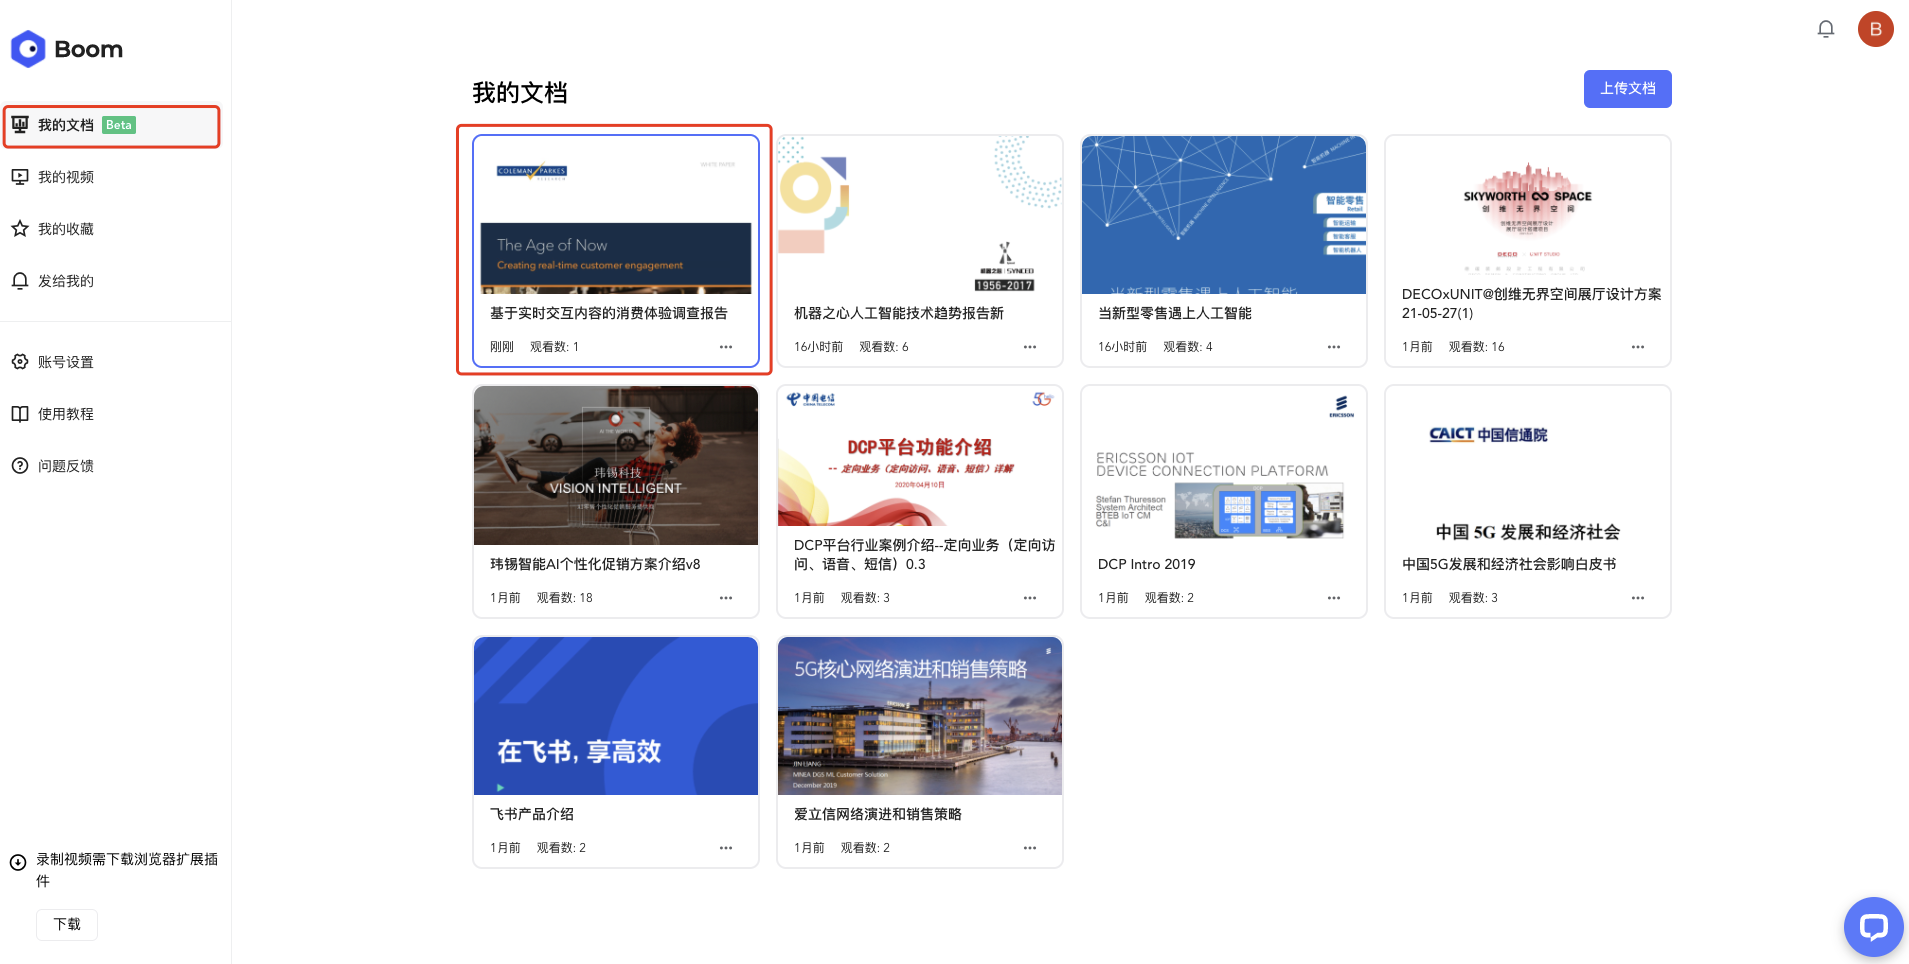1909x964 pixels.
Task: Open more options for 中国5G发展和经济社会影响白皮书
Action: click(1638, 598)
